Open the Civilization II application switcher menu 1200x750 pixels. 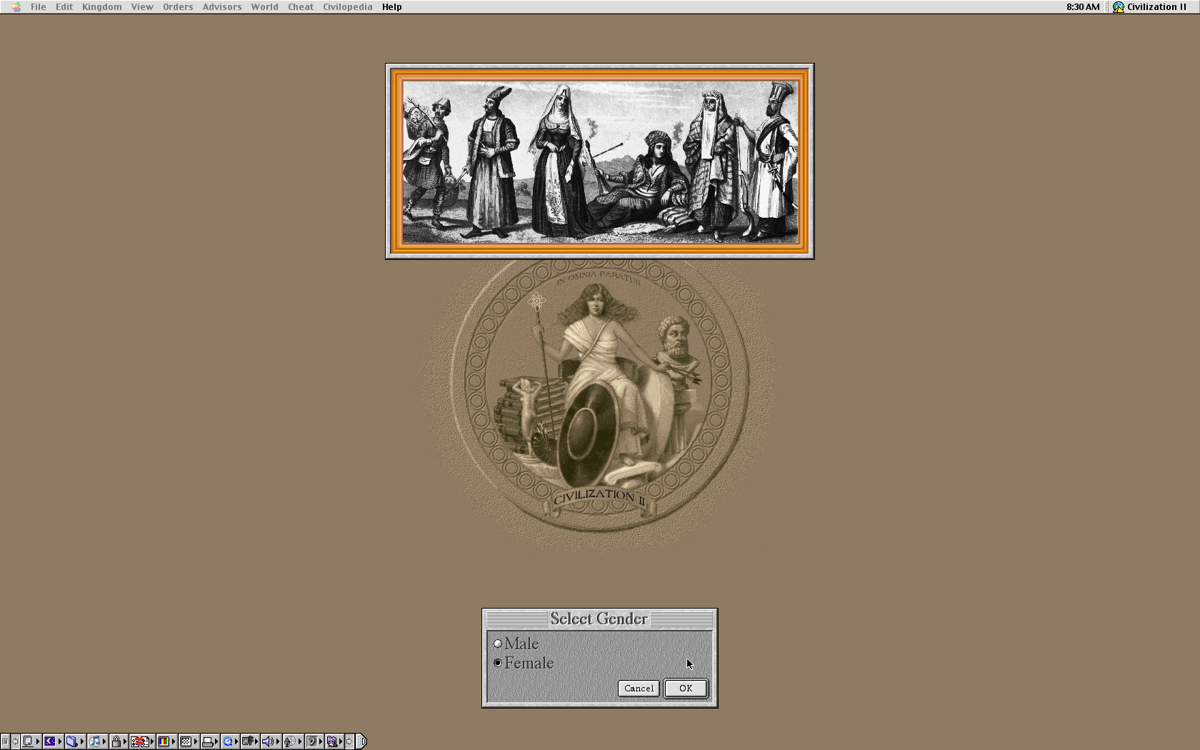coord(1149,7)
